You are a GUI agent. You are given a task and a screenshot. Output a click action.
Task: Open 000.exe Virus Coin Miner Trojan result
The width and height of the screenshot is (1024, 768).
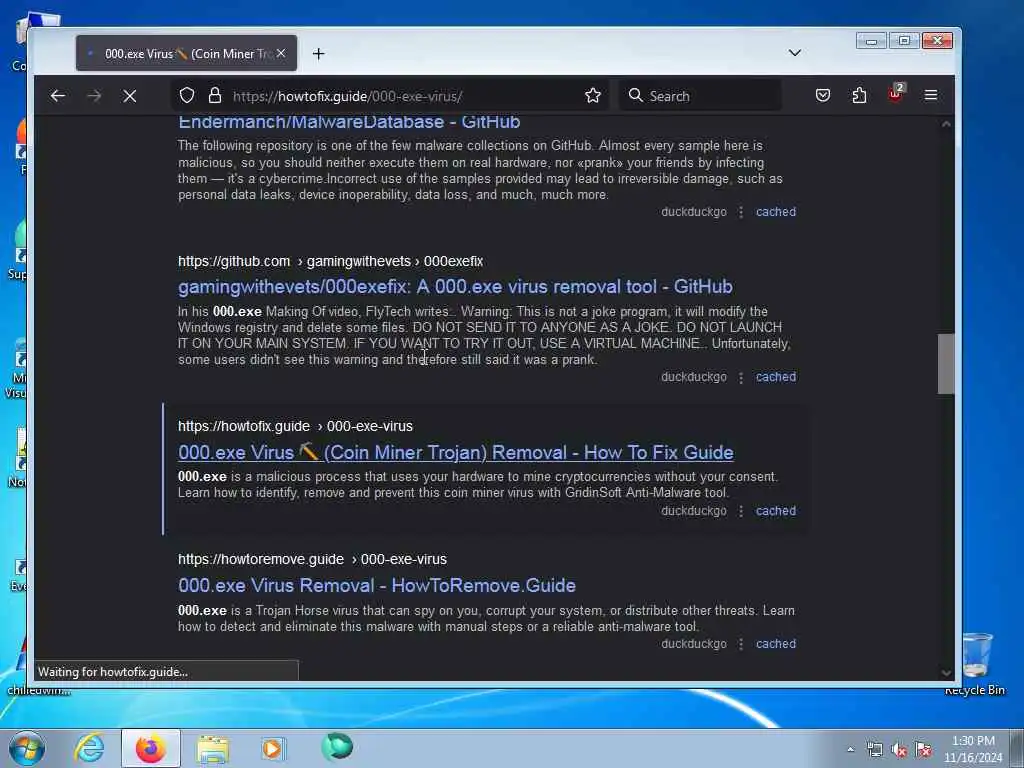click(456, 453)
